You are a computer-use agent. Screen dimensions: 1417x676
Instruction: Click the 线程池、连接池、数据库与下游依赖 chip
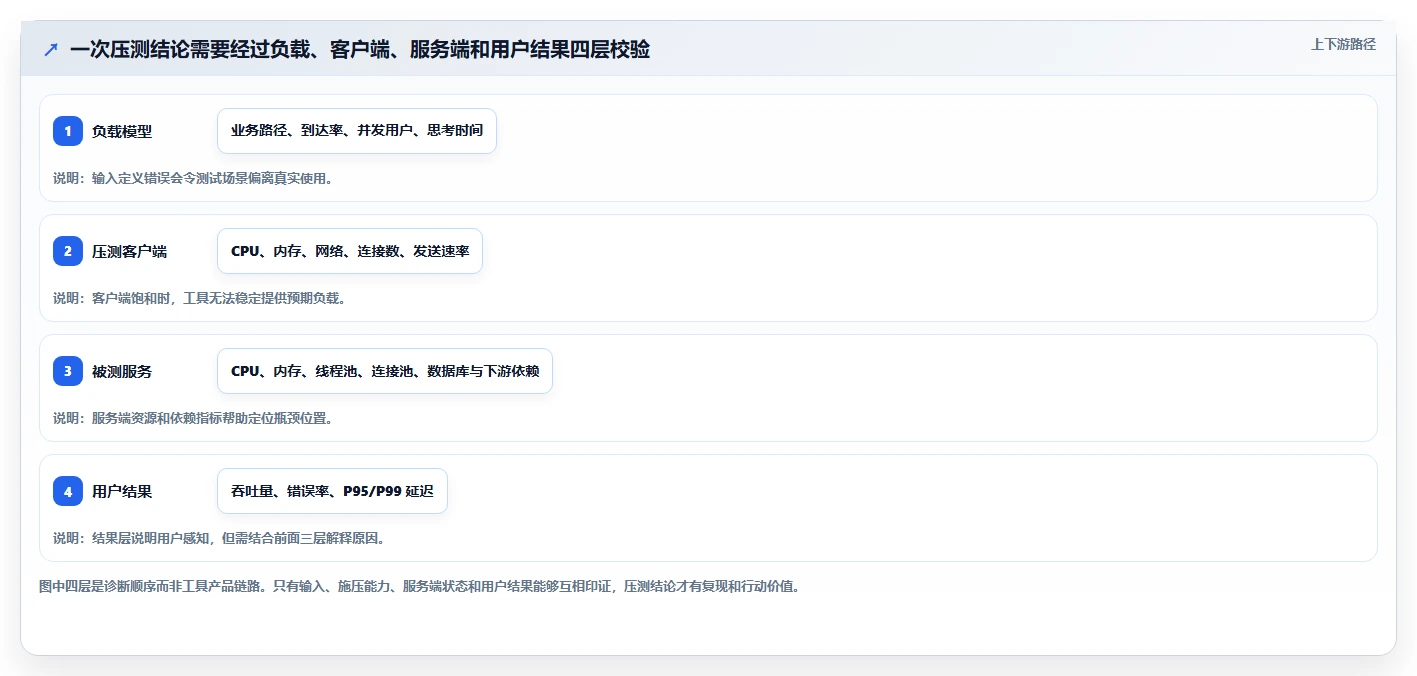point(385,371)
